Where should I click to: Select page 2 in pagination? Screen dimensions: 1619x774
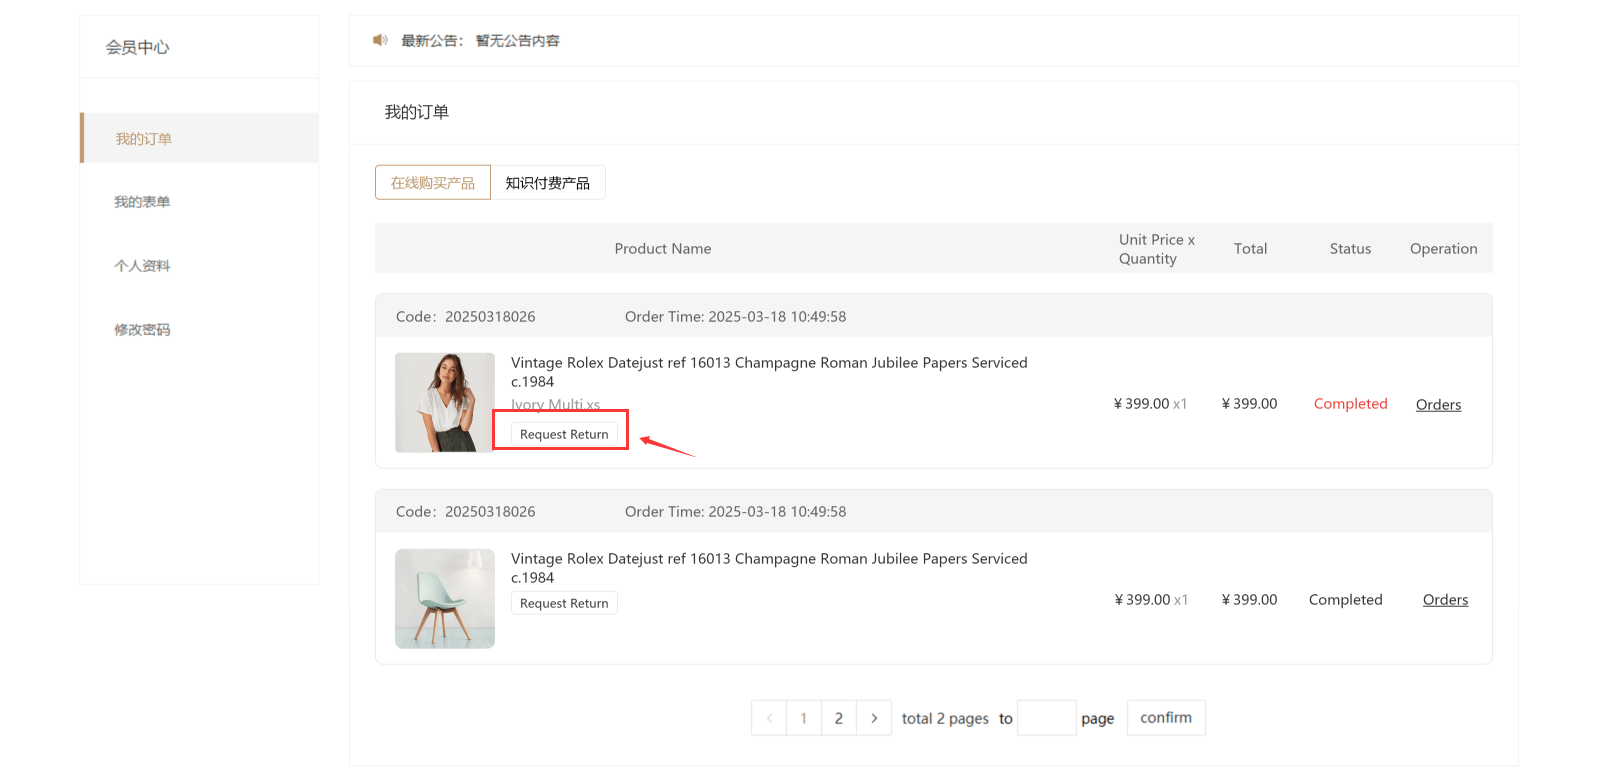839,718
